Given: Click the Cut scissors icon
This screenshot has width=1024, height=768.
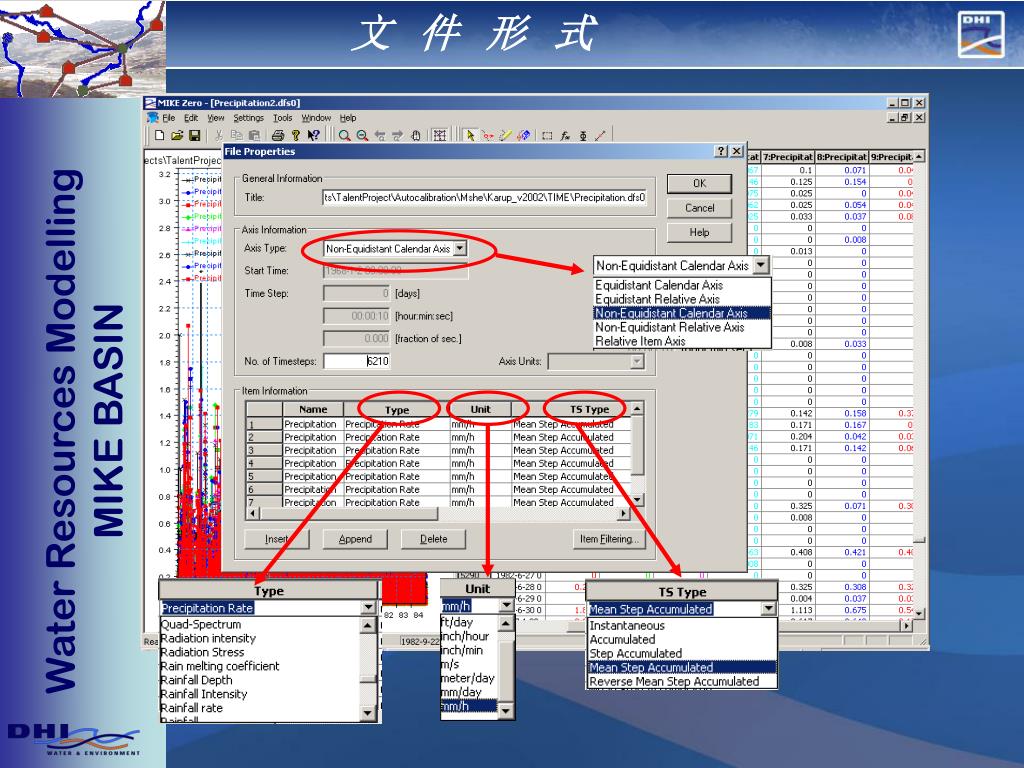Looking at the screenshot, I should [219, 135].
